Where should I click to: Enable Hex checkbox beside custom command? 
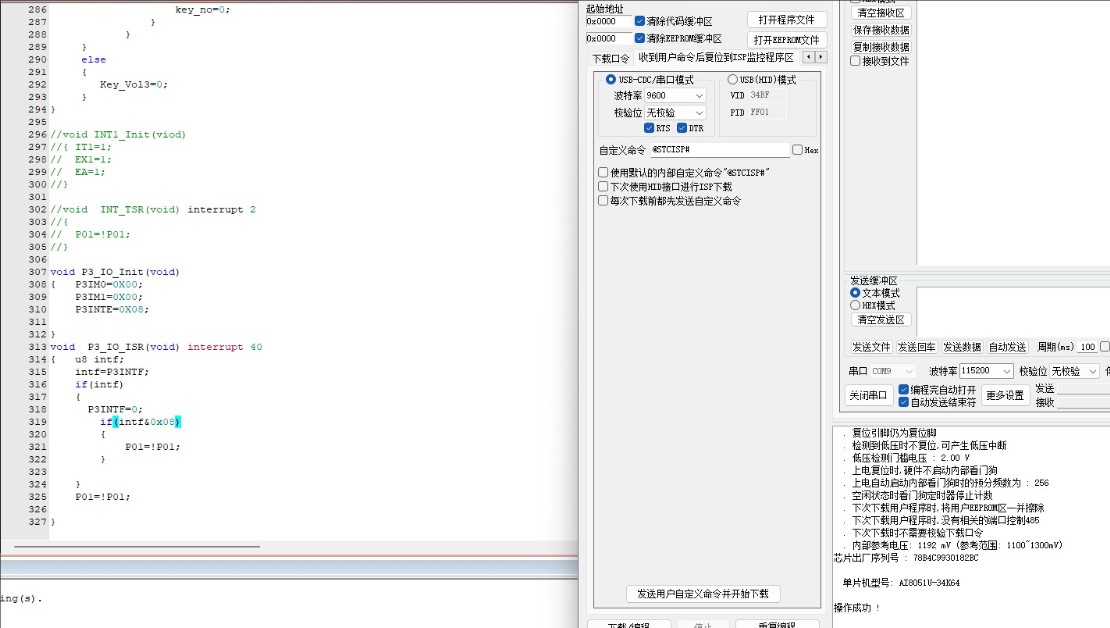coord(797,150)
